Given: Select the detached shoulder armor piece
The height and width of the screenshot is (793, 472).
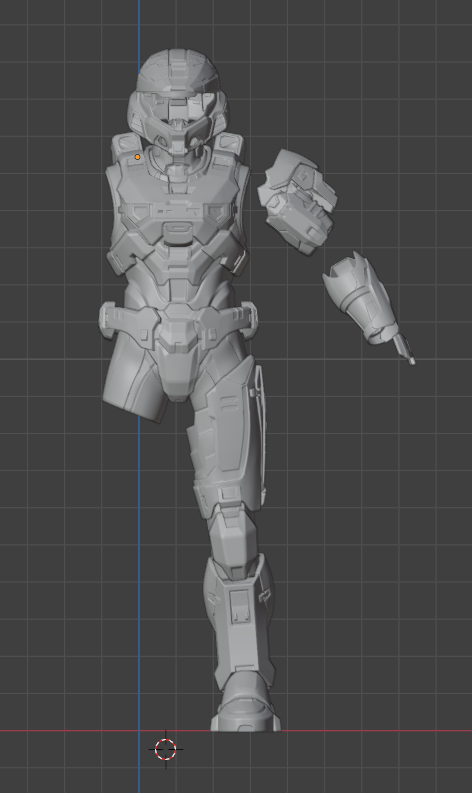Looking at the screenshot, I should (297, 202).
